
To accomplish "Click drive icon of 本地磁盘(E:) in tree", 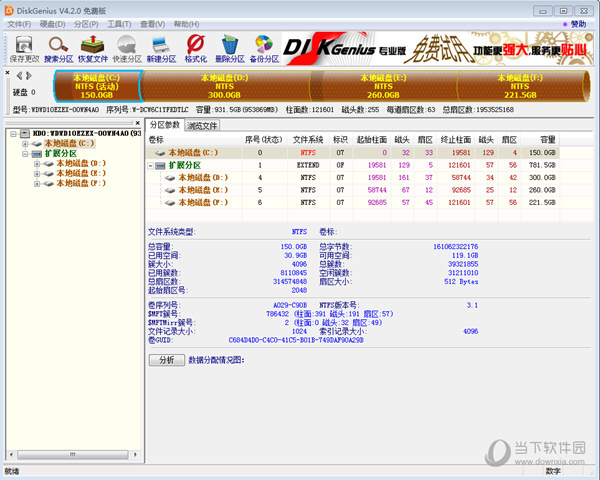I will 49,174.
